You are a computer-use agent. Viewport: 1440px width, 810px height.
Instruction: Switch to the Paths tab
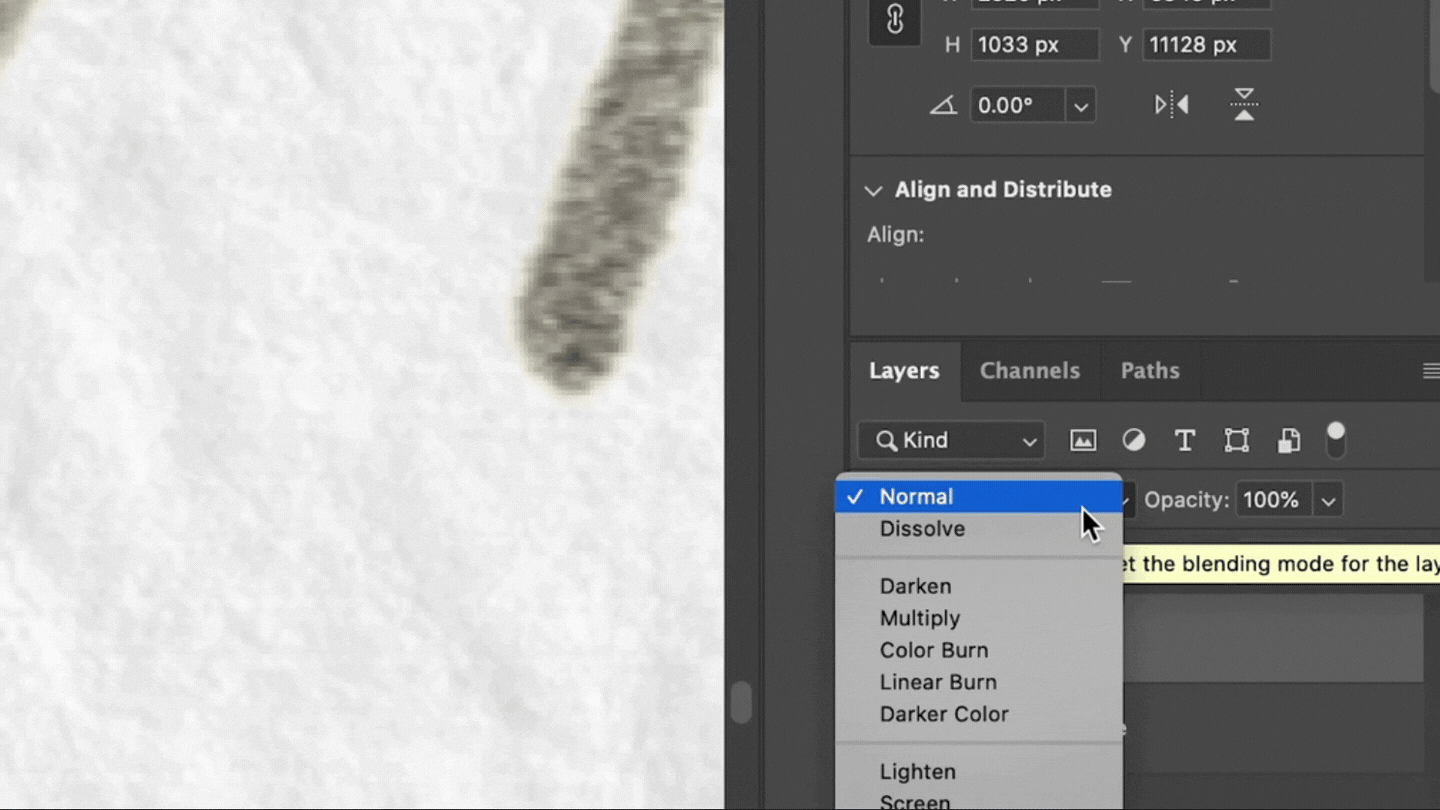pos(1149,370)
